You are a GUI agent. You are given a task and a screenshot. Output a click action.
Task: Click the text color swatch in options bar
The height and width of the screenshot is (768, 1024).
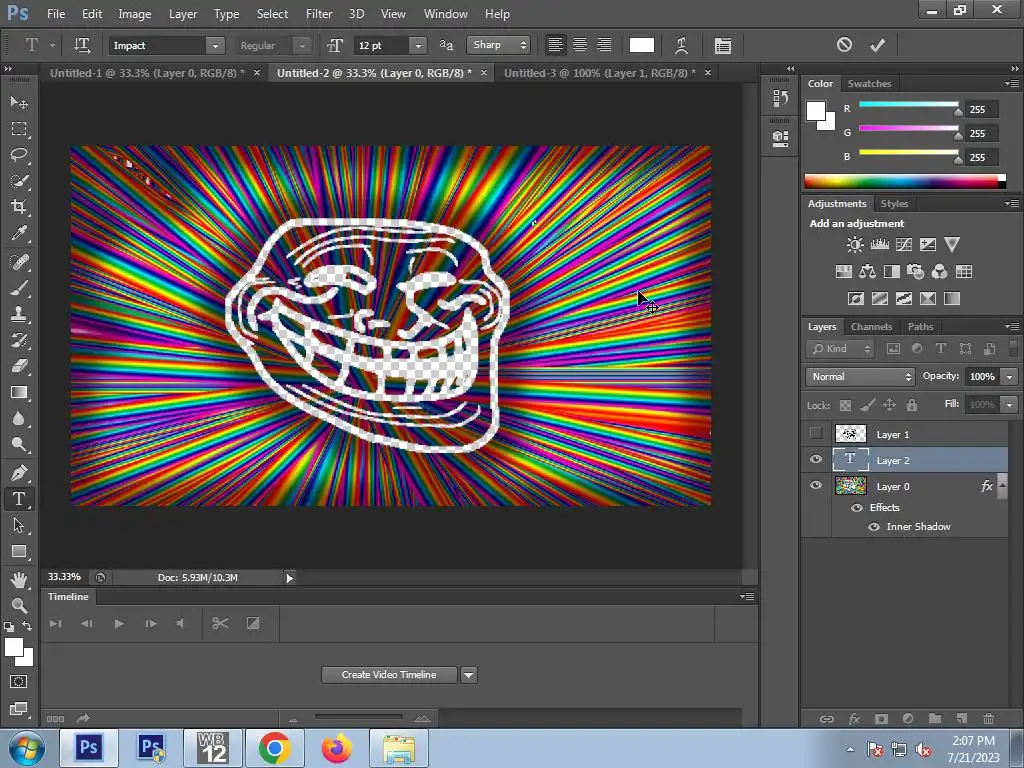[x=642, y=45]
